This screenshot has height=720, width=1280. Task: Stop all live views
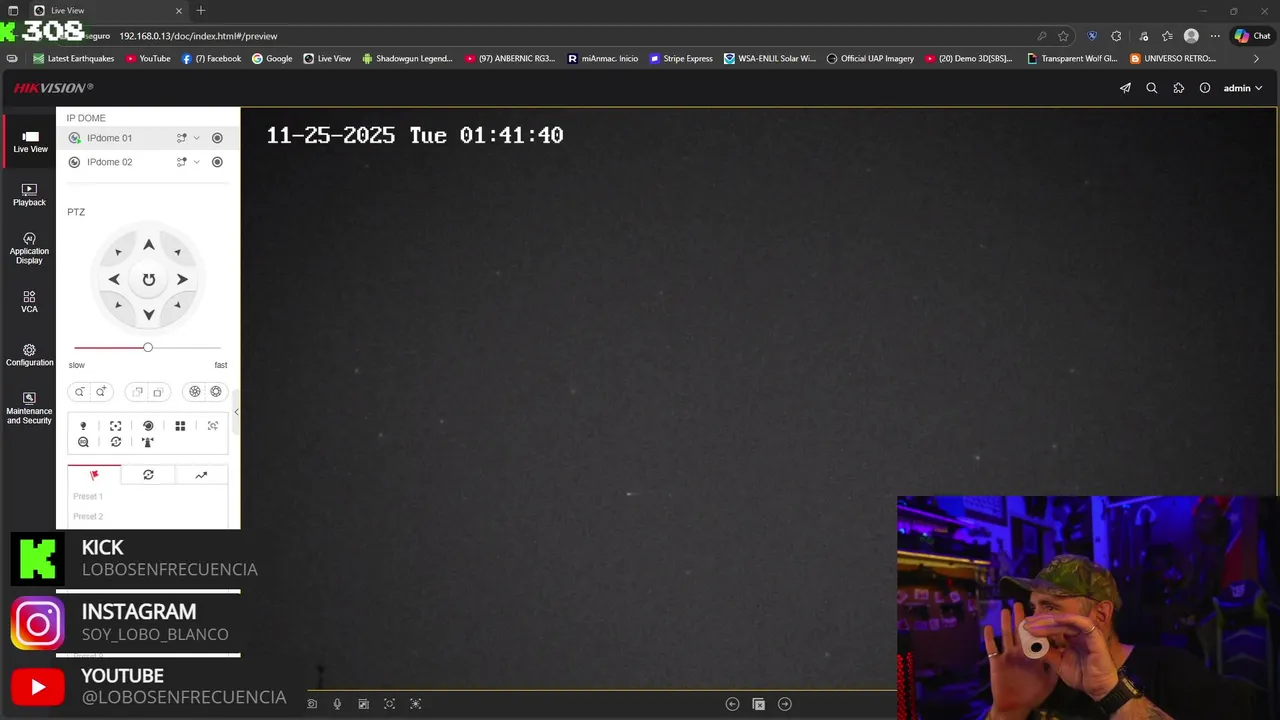[758, 704]
